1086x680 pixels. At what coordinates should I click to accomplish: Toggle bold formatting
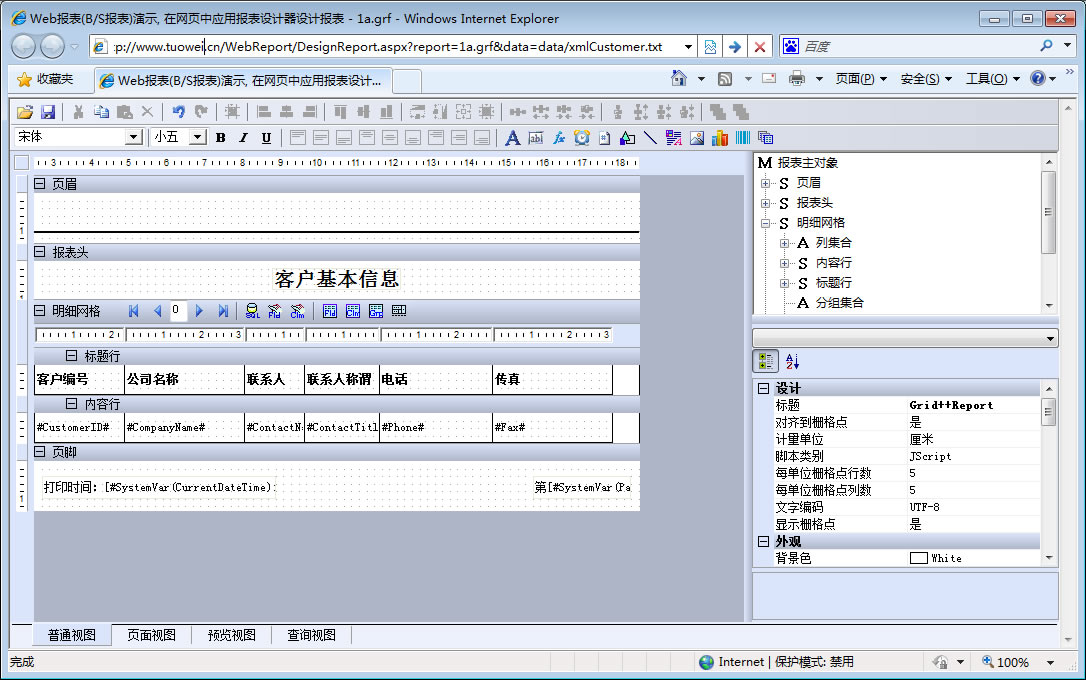(x=220, y=138)
